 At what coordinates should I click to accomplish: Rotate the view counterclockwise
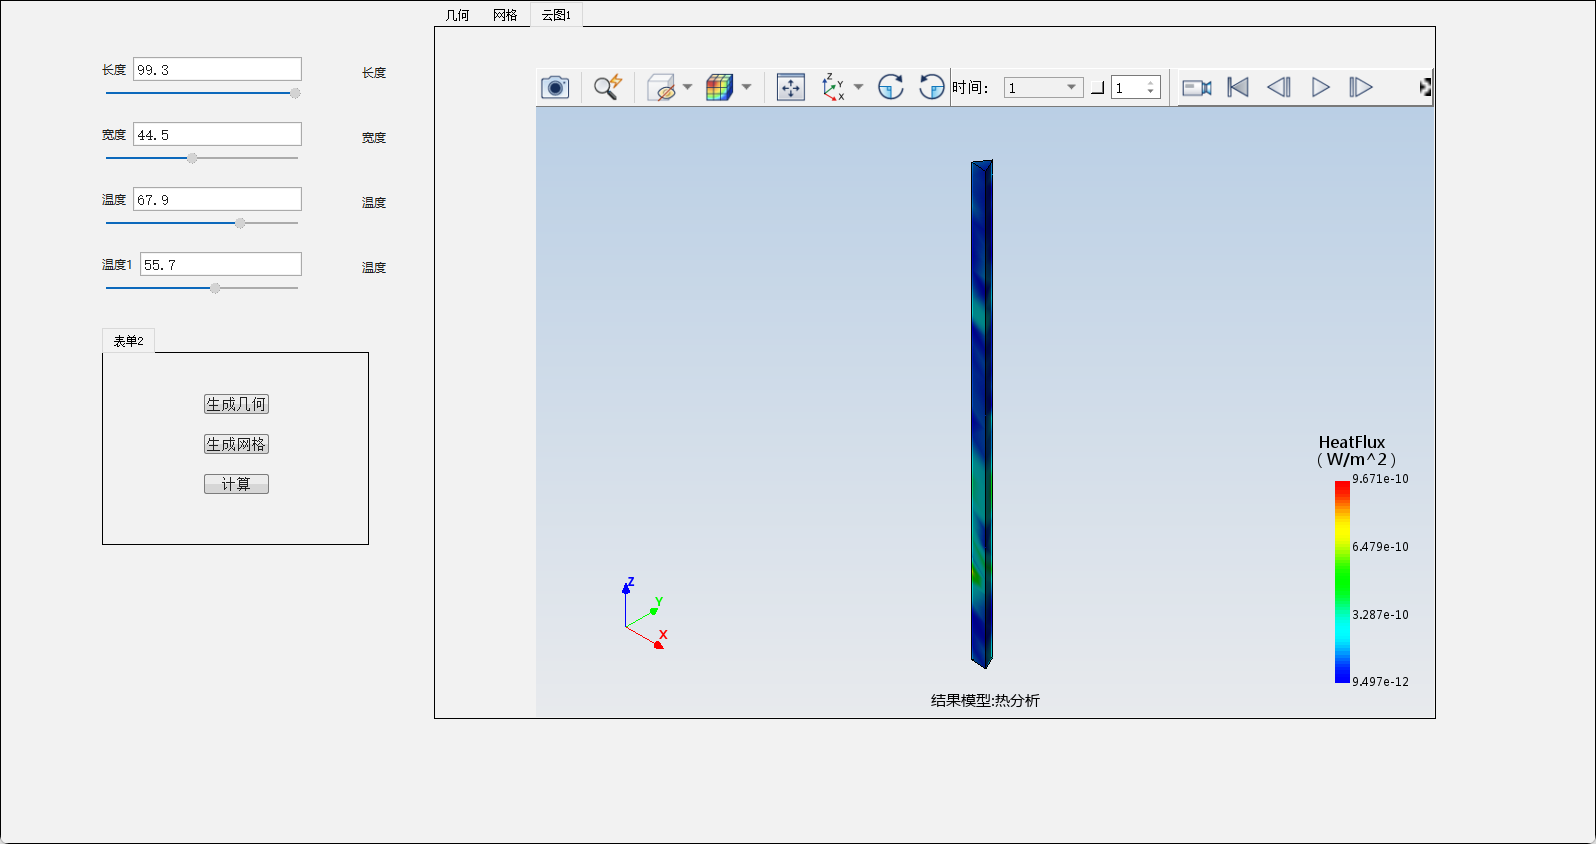931,87
